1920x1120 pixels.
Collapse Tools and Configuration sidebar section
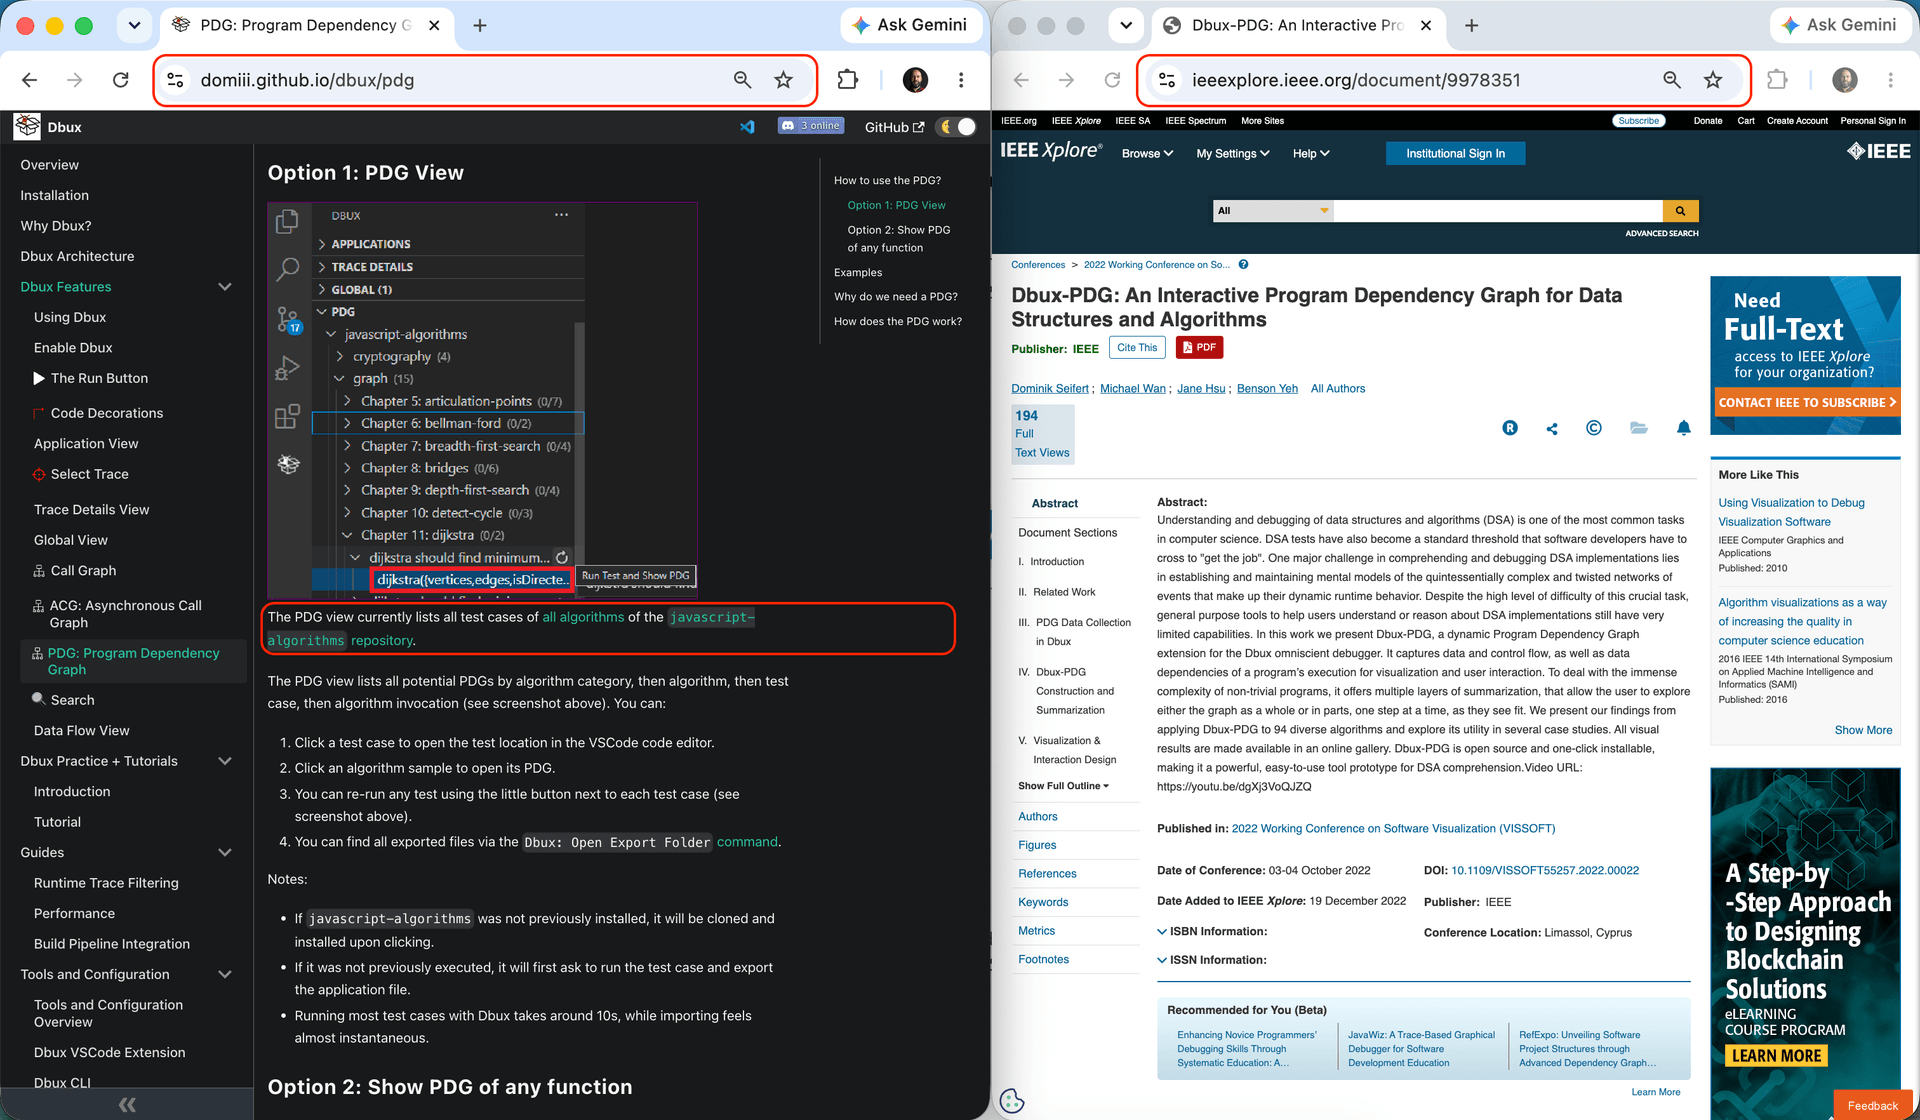tap(225, 975)
